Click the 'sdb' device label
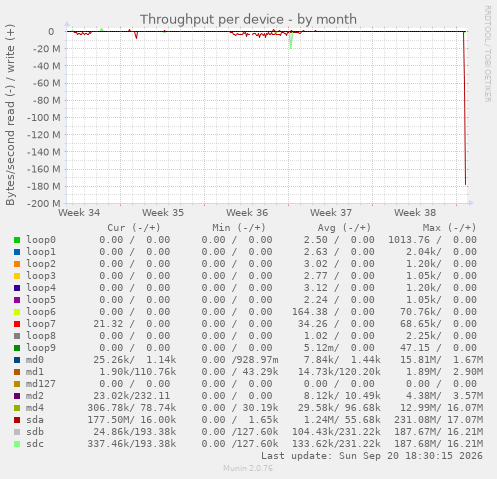This screenshot has height=479, width=497. click(35, 432)
